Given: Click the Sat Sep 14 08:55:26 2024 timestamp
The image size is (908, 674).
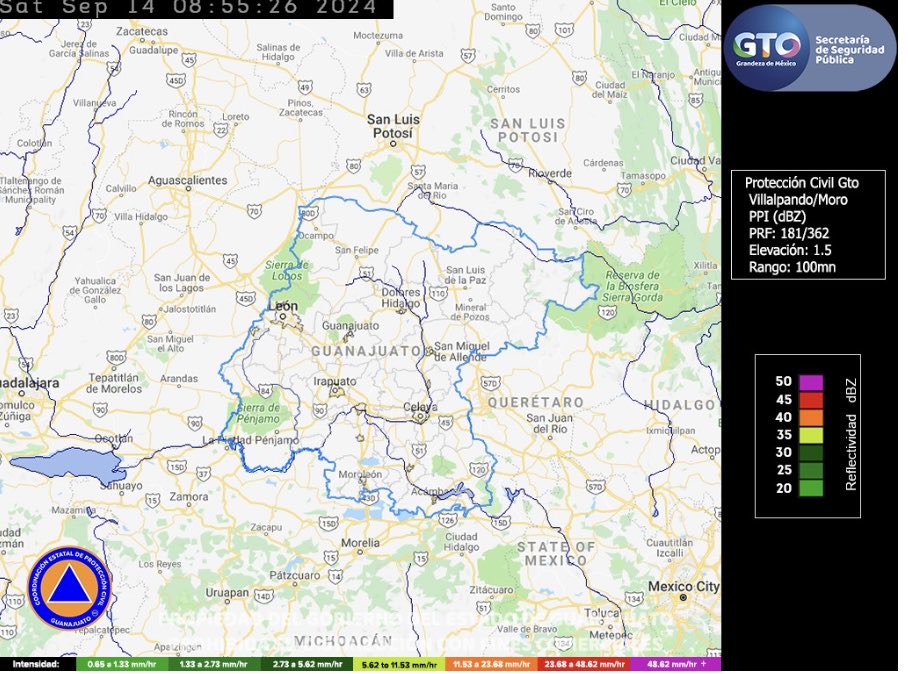Looking at the screenshot, I should click(x=188, y=8).
